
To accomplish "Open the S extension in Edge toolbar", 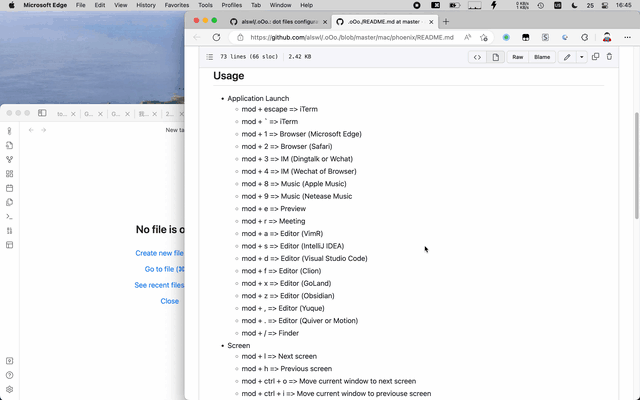I will [545, 38].
